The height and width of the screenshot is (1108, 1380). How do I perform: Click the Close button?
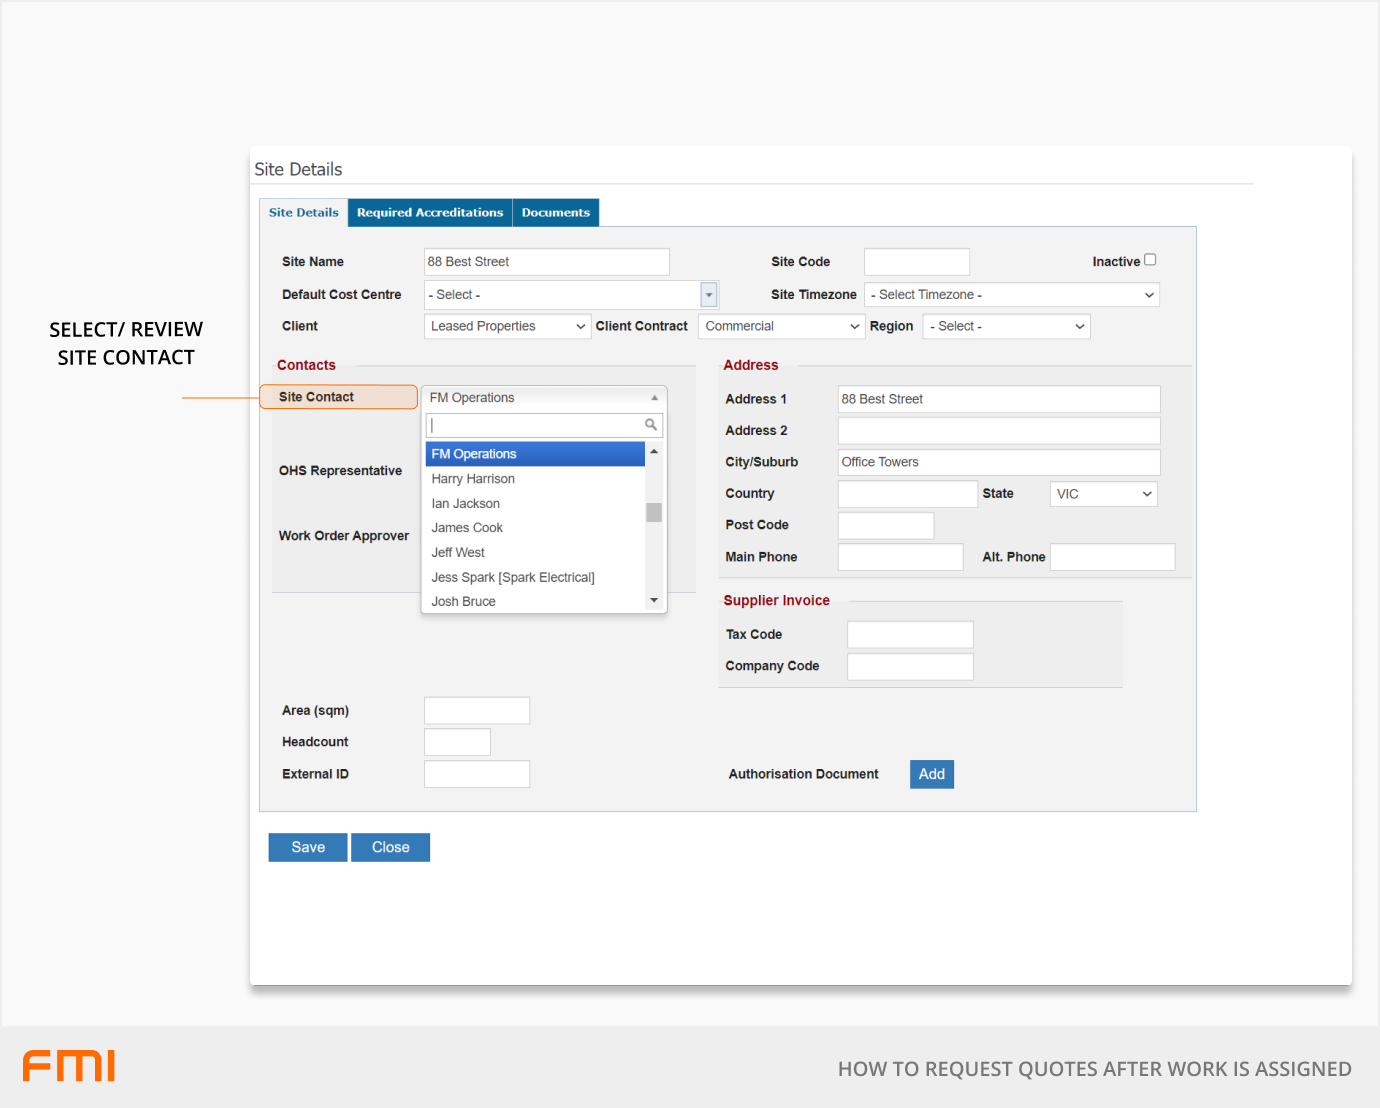point(390,847)
